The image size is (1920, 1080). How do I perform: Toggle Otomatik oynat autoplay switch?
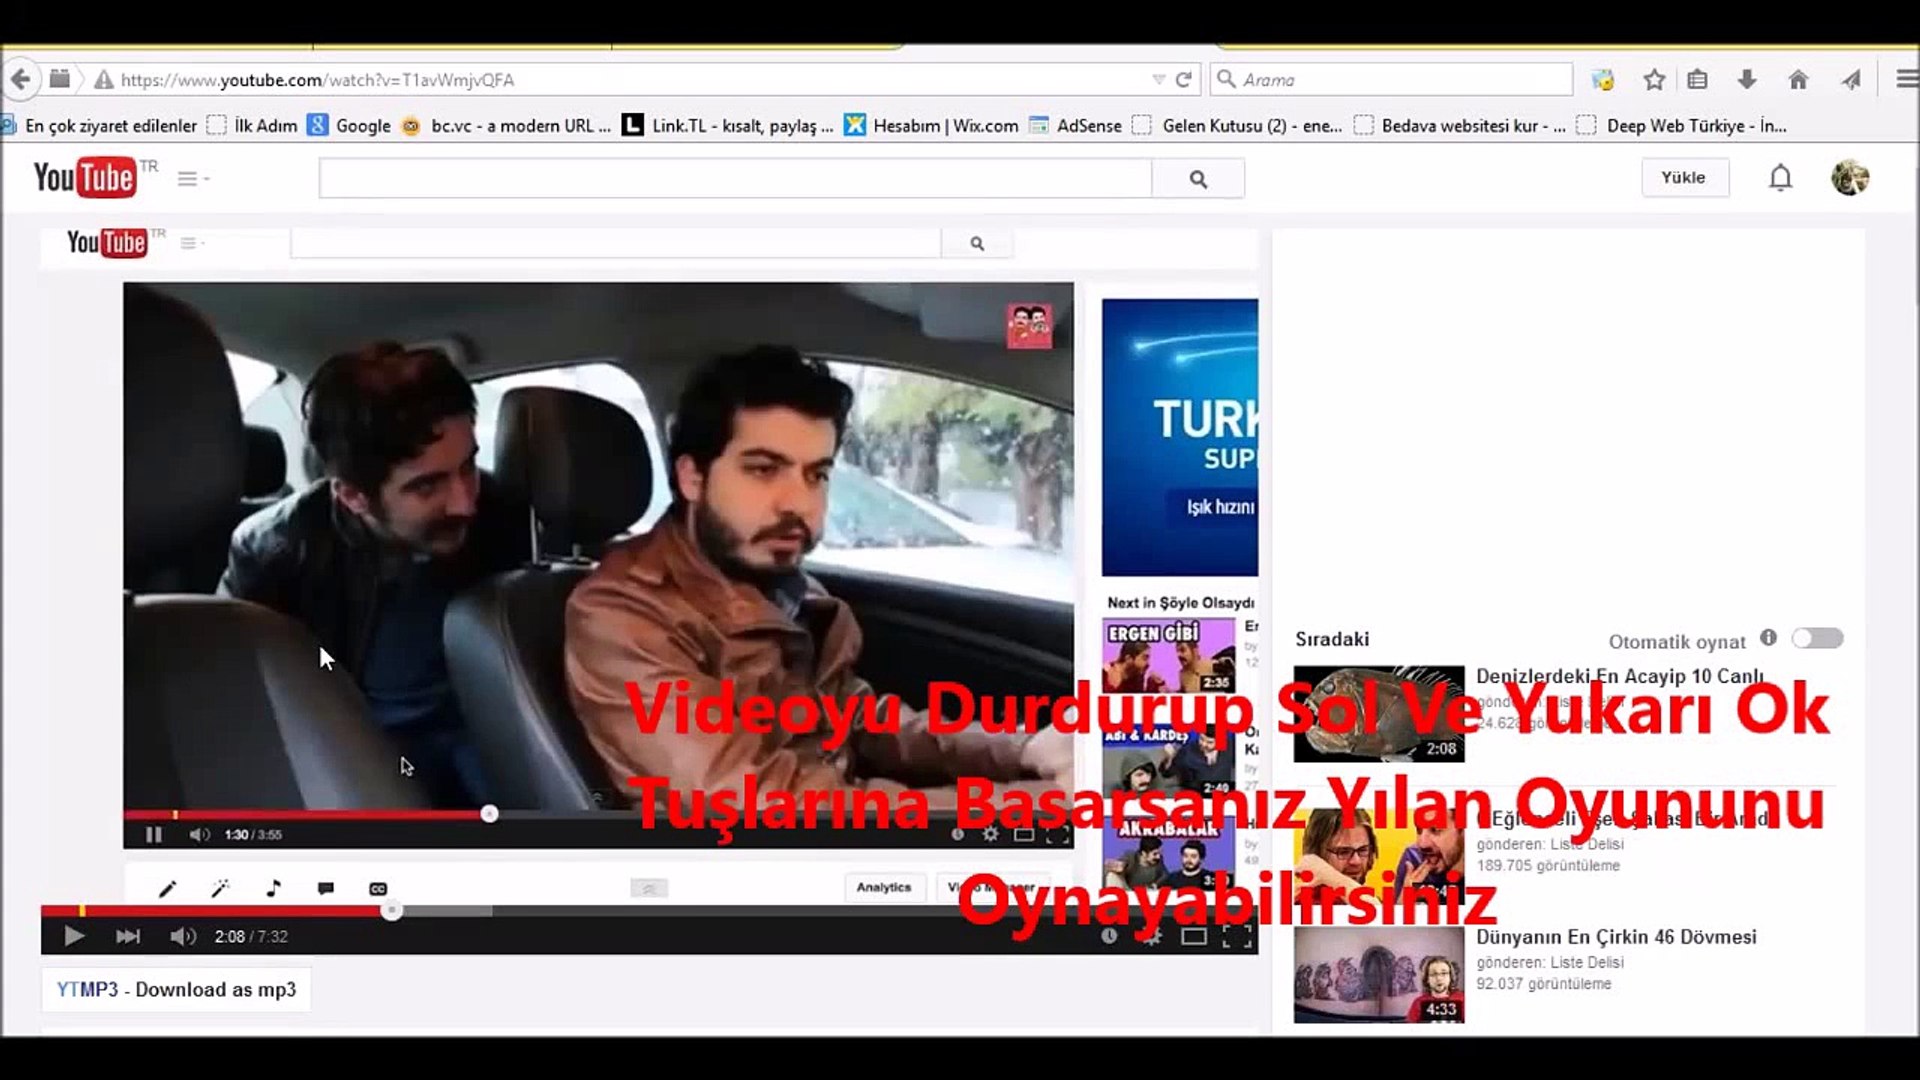tap(1817, 638)
